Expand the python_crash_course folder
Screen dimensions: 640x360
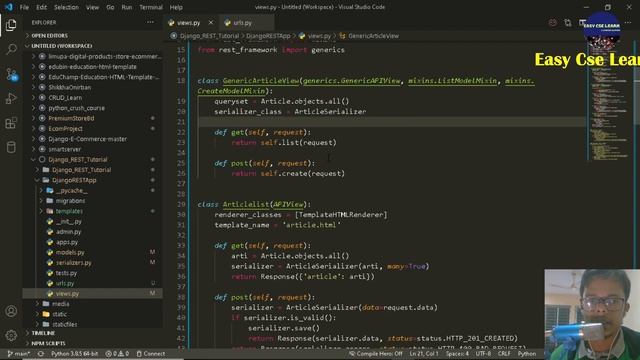pyautogui.click(x=76, y=108)
